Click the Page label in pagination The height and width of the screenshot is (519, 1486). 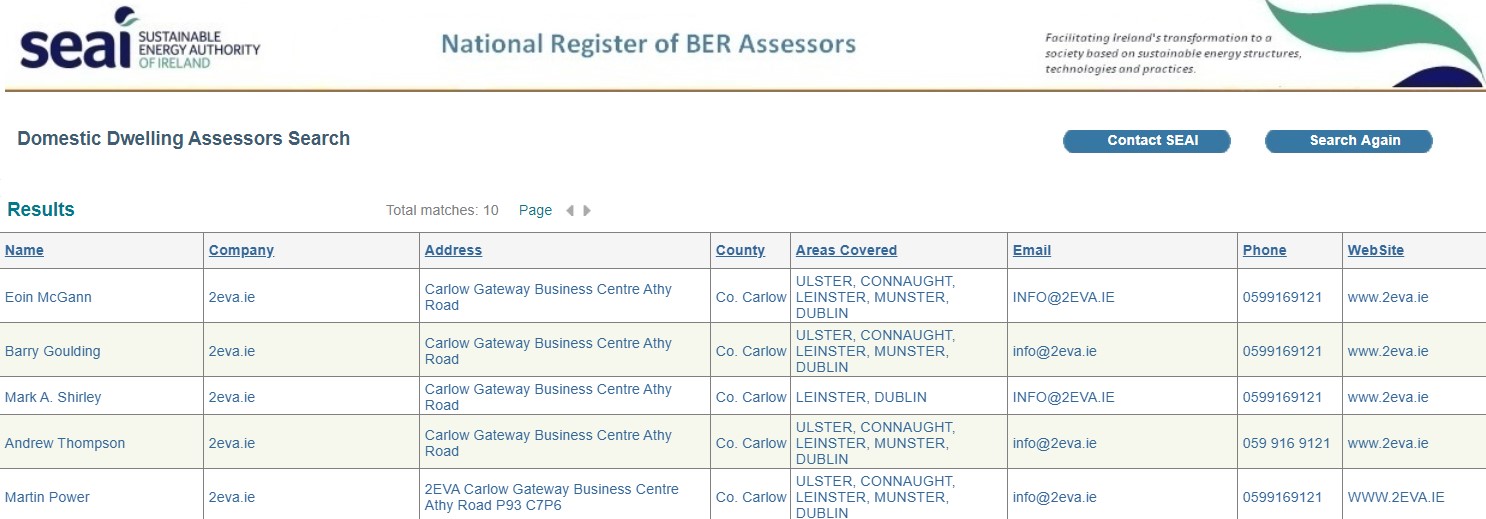[x=535, y=210]
